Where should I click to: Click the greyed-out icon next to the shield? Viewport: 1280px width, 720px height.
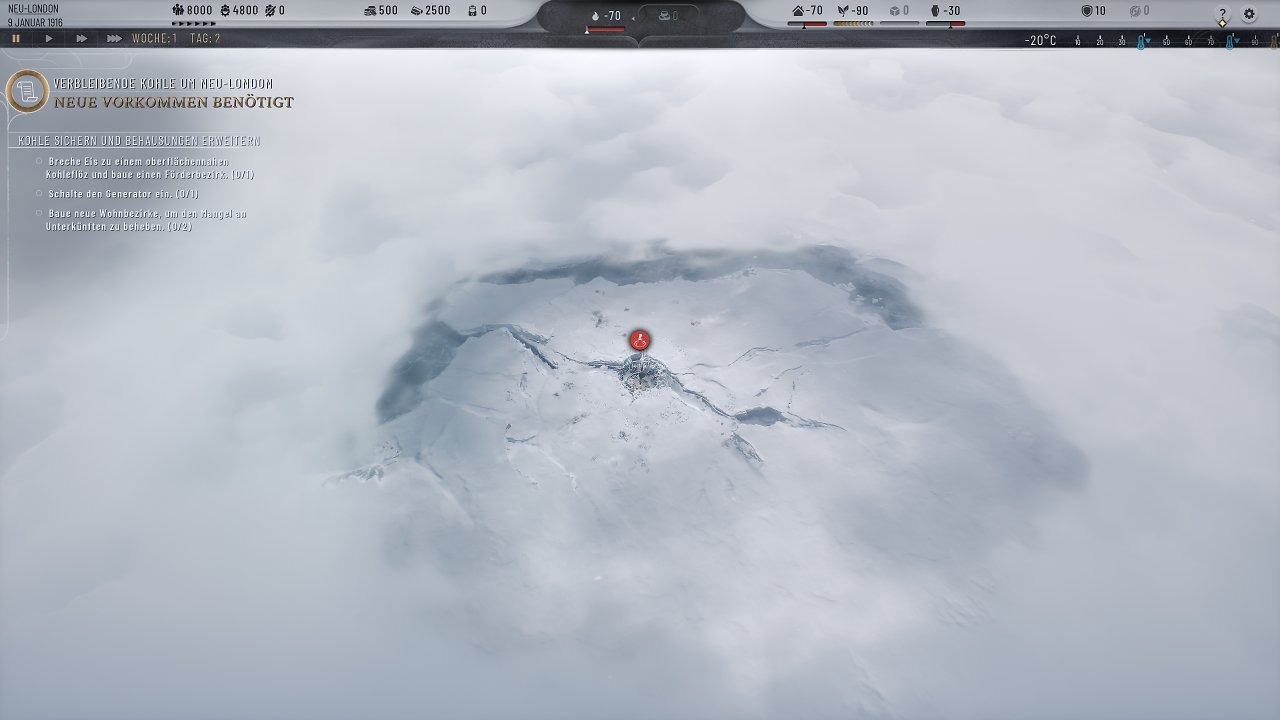point(1135,11)
